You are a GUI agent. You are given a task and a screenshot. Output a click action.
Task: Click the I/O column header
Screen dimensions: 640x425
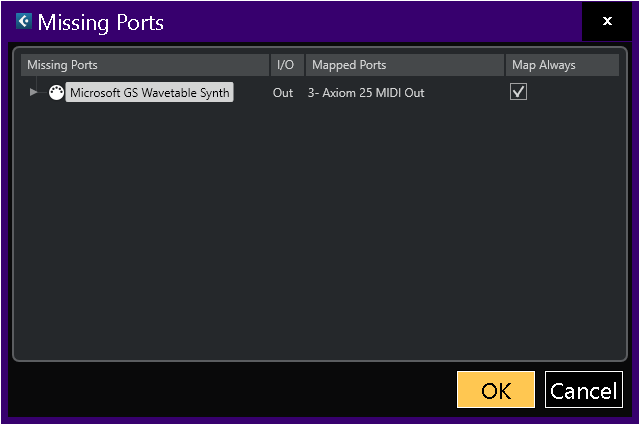pyautogui.click(x=286, y=65)
